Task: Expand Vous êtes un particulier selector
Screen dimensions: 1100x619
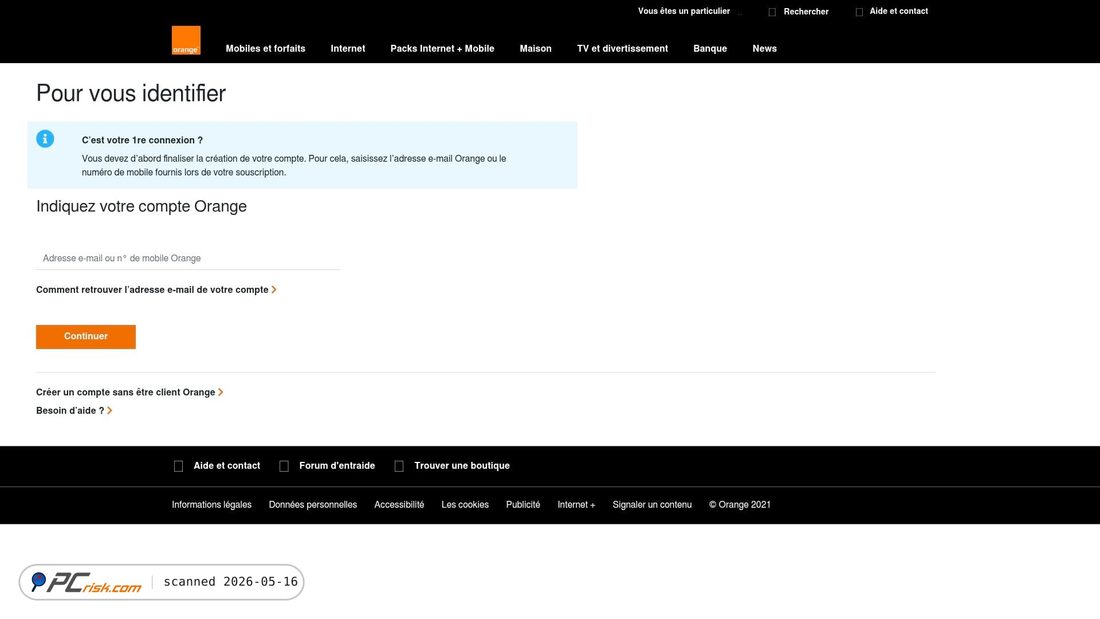Action: point(683,11)
